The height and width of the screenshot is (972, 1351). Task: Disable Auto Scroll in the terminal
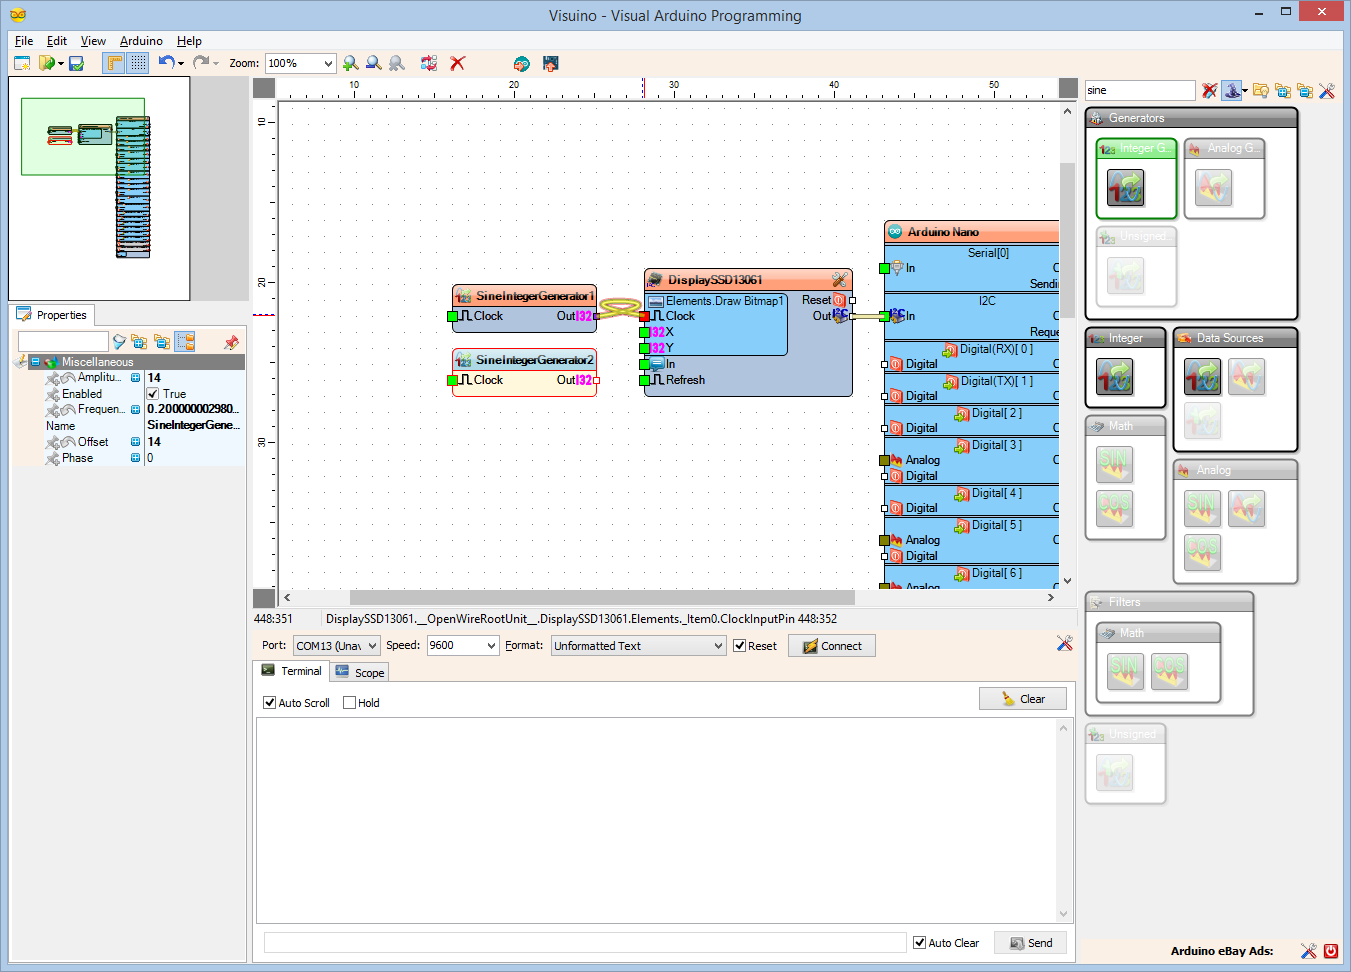[x=269, y=702]
